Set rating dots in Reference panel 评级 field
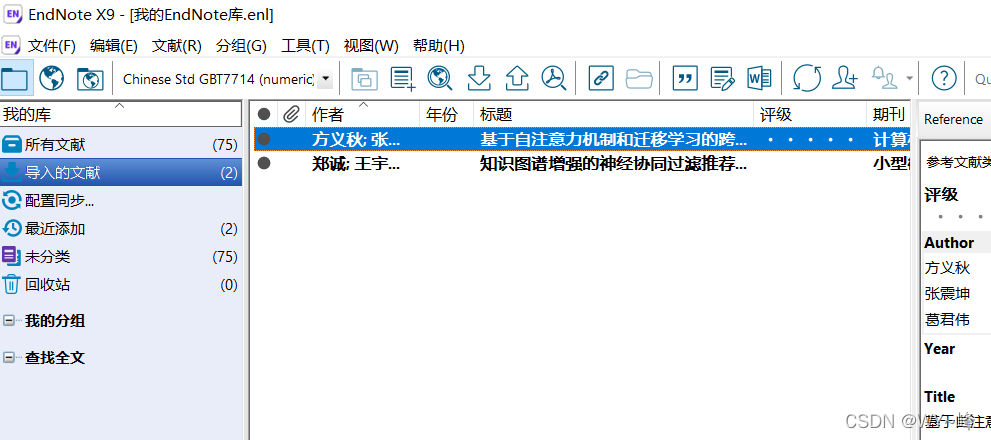The image size is (991, 440). pos(961,217)
